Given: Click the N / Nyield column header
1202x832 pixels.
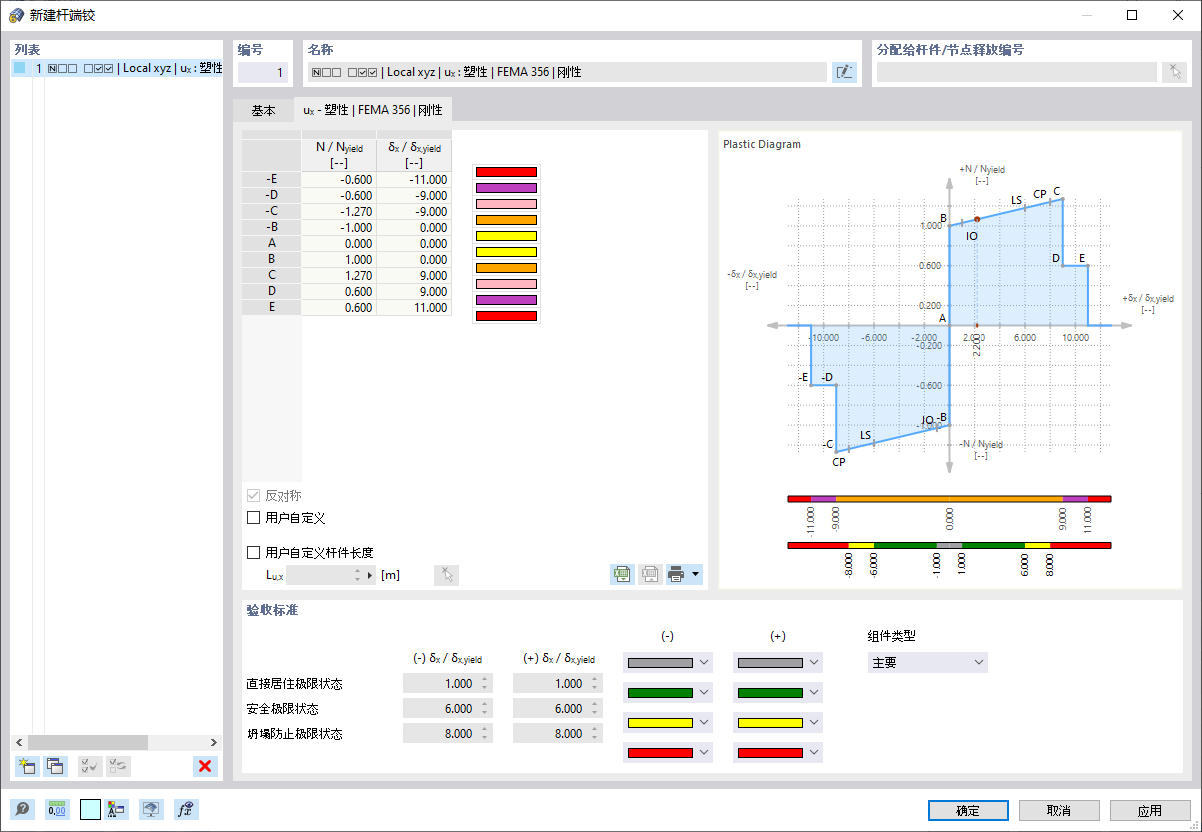Looking at the screenshot, I should coord(339,155).
